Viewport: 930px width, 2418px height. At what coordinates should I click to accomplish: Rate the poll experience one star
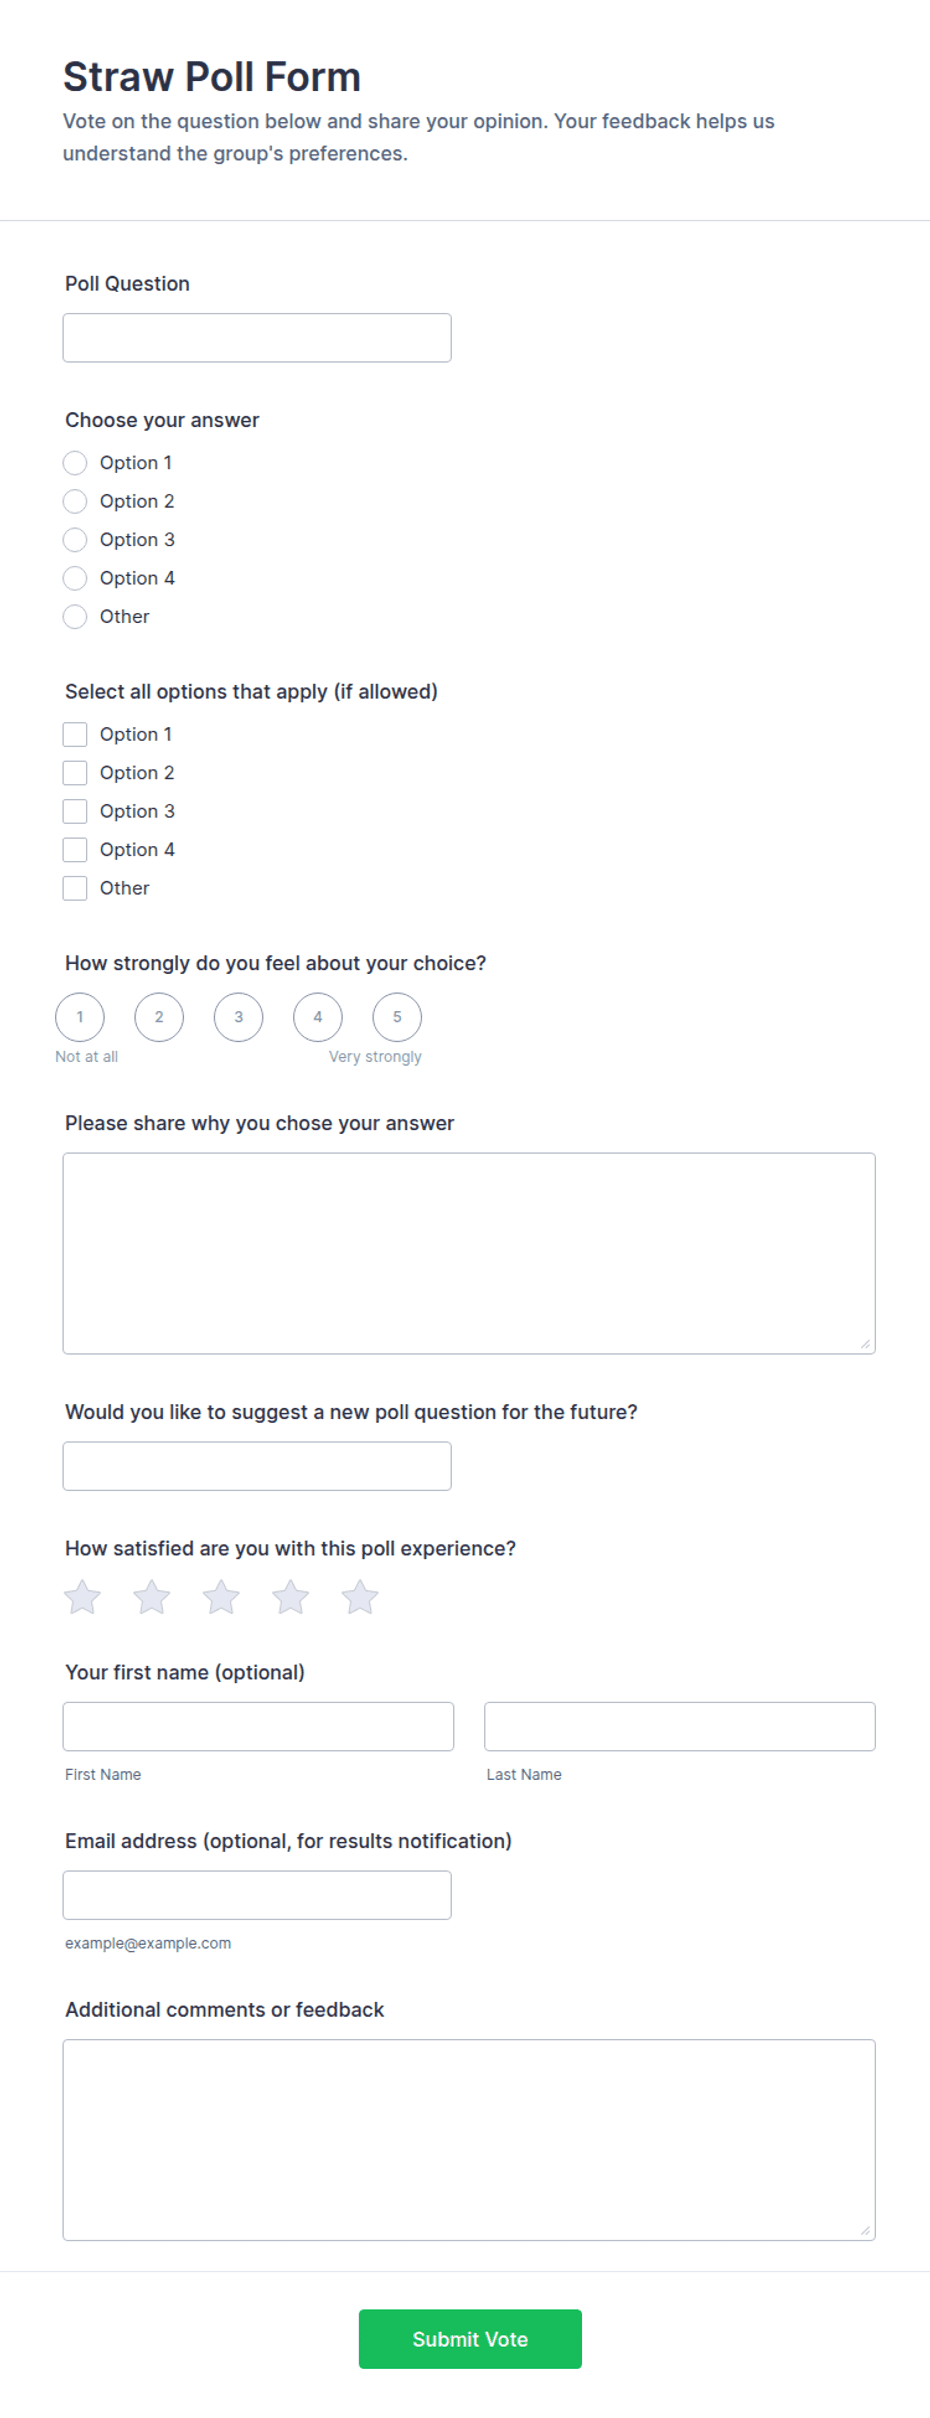82,1597
